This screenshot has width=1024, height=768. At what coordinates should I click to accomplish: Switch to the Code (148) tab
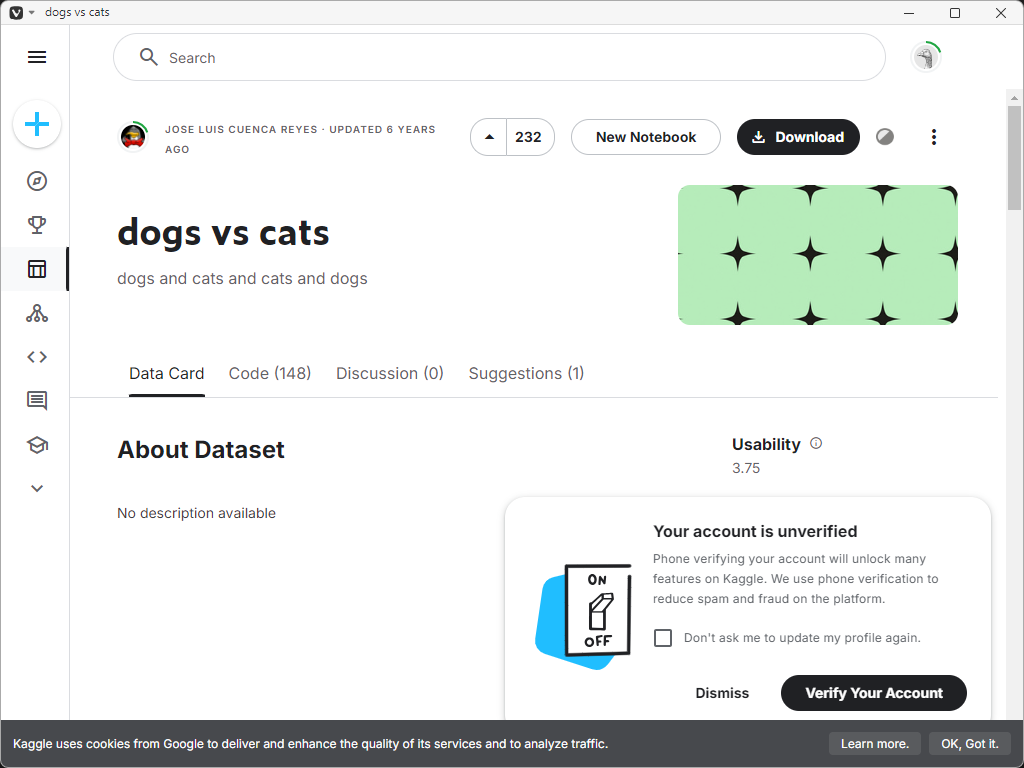tap(269, 373)
